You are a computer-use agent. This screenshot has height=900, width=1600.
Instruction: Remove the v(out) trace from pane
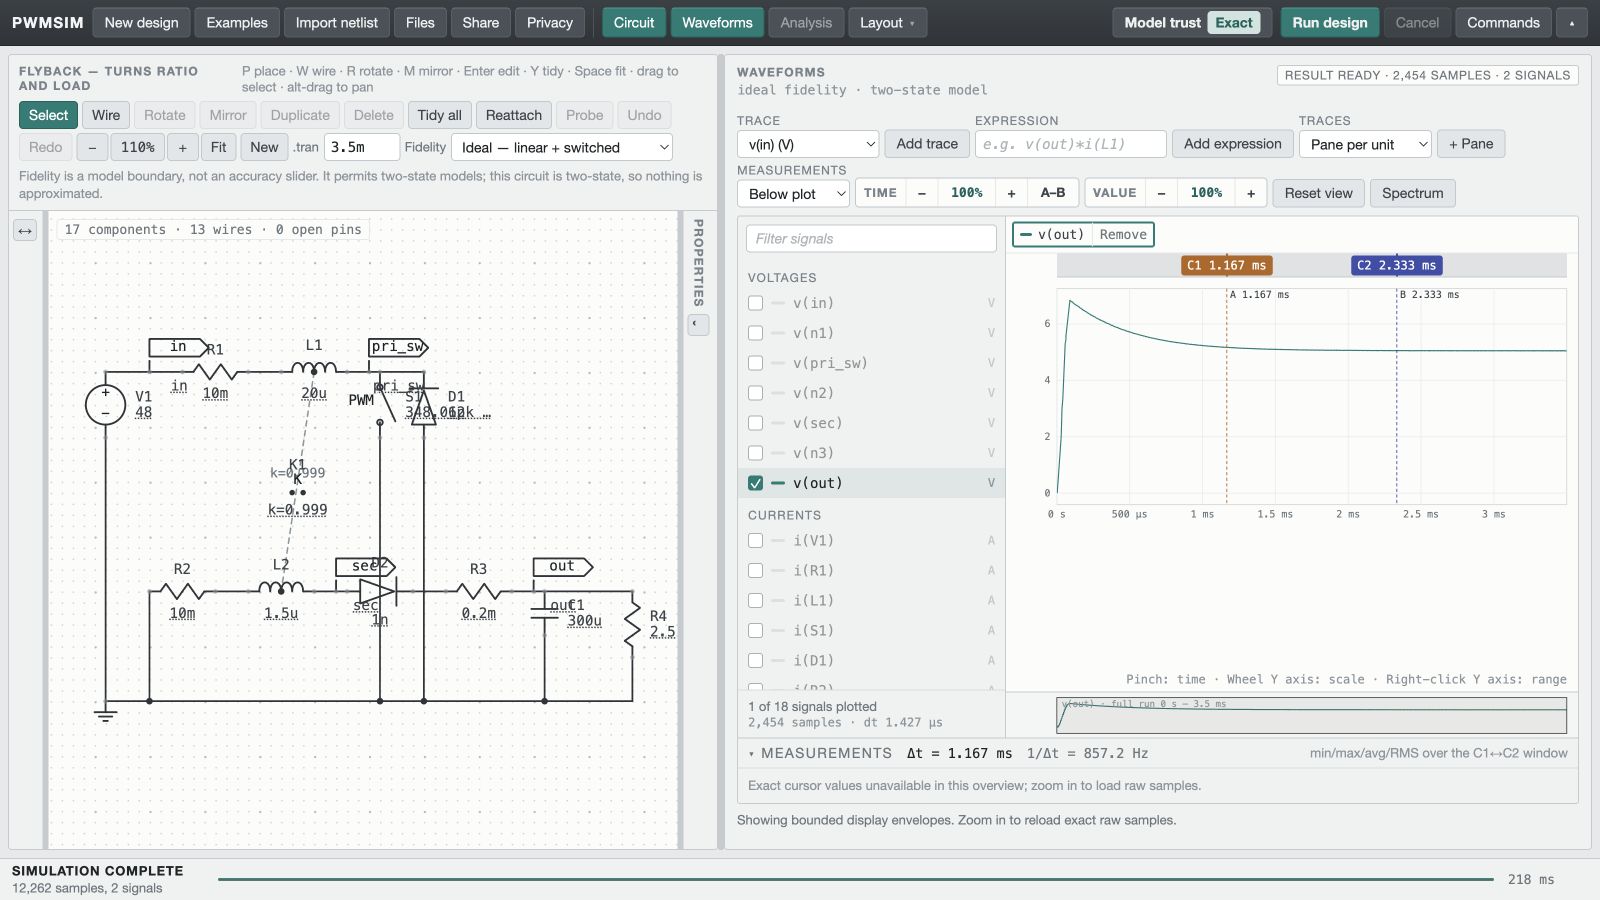(1123, 235)
